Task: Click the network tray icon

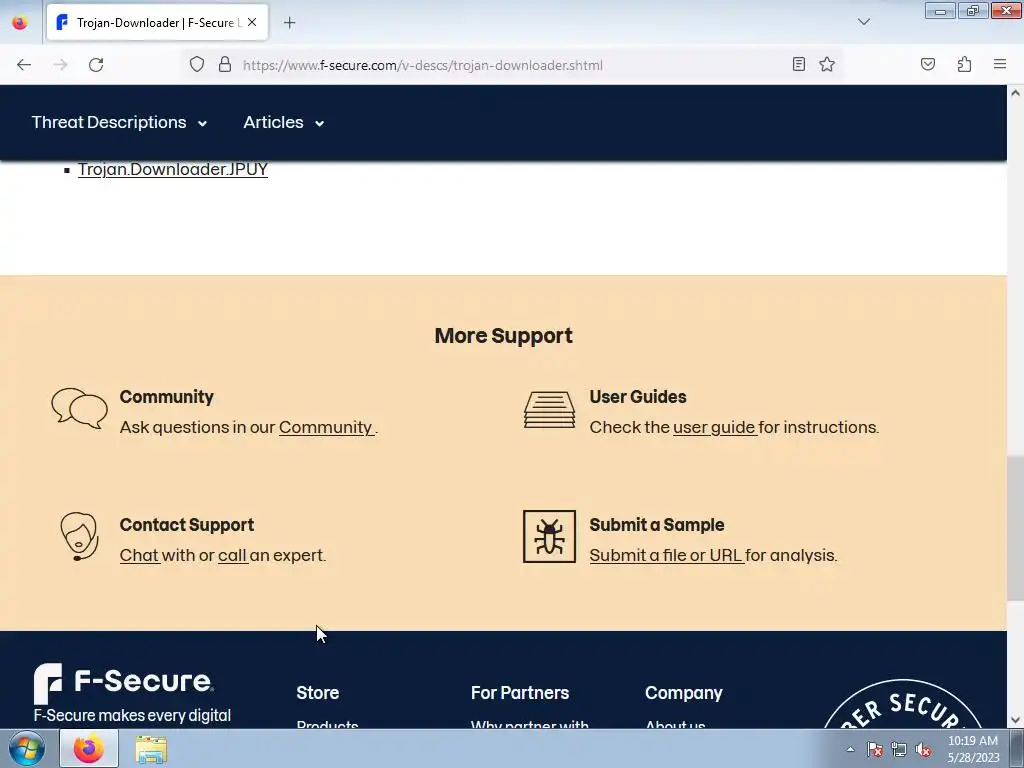Action: point(899,750)
